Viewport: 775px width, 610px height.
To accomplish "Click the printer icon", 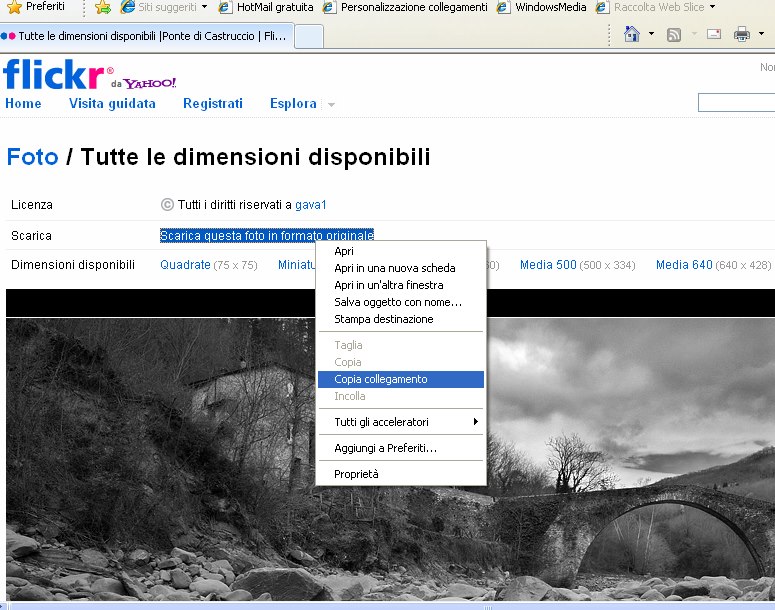I will (x=742, y=34).
